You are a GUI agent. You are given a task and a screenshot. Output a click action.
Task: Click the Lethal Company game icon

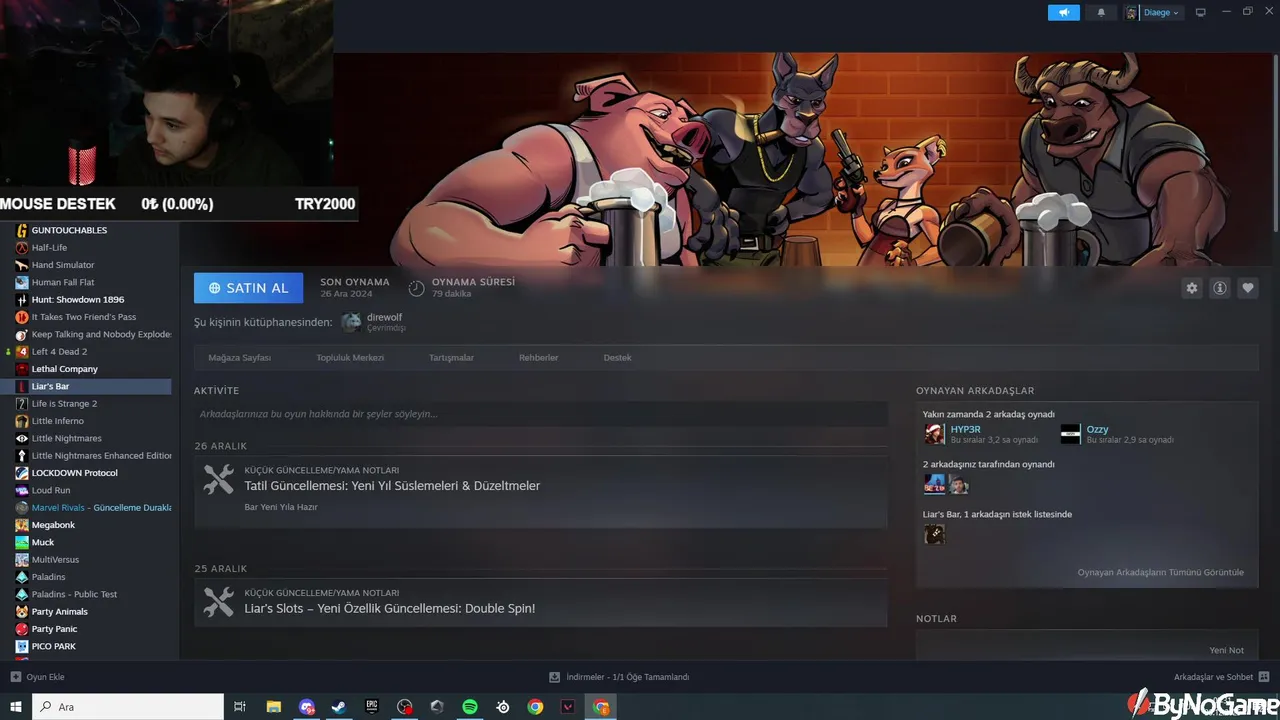tap(22, 369)
